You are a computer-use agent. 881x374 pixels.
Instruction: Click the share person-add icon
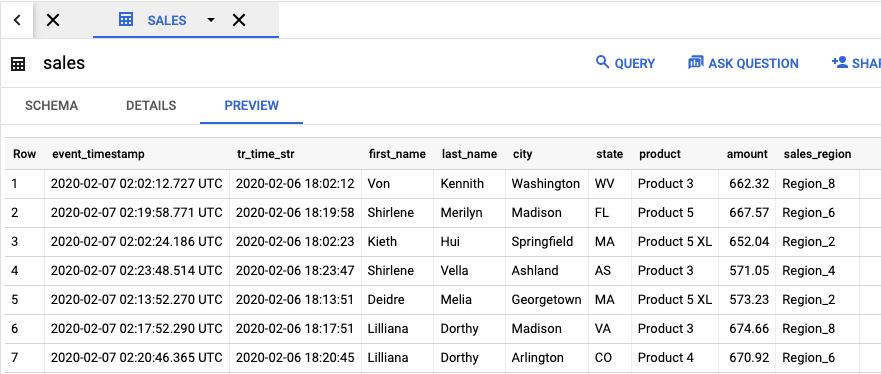[x=839, y=62]
